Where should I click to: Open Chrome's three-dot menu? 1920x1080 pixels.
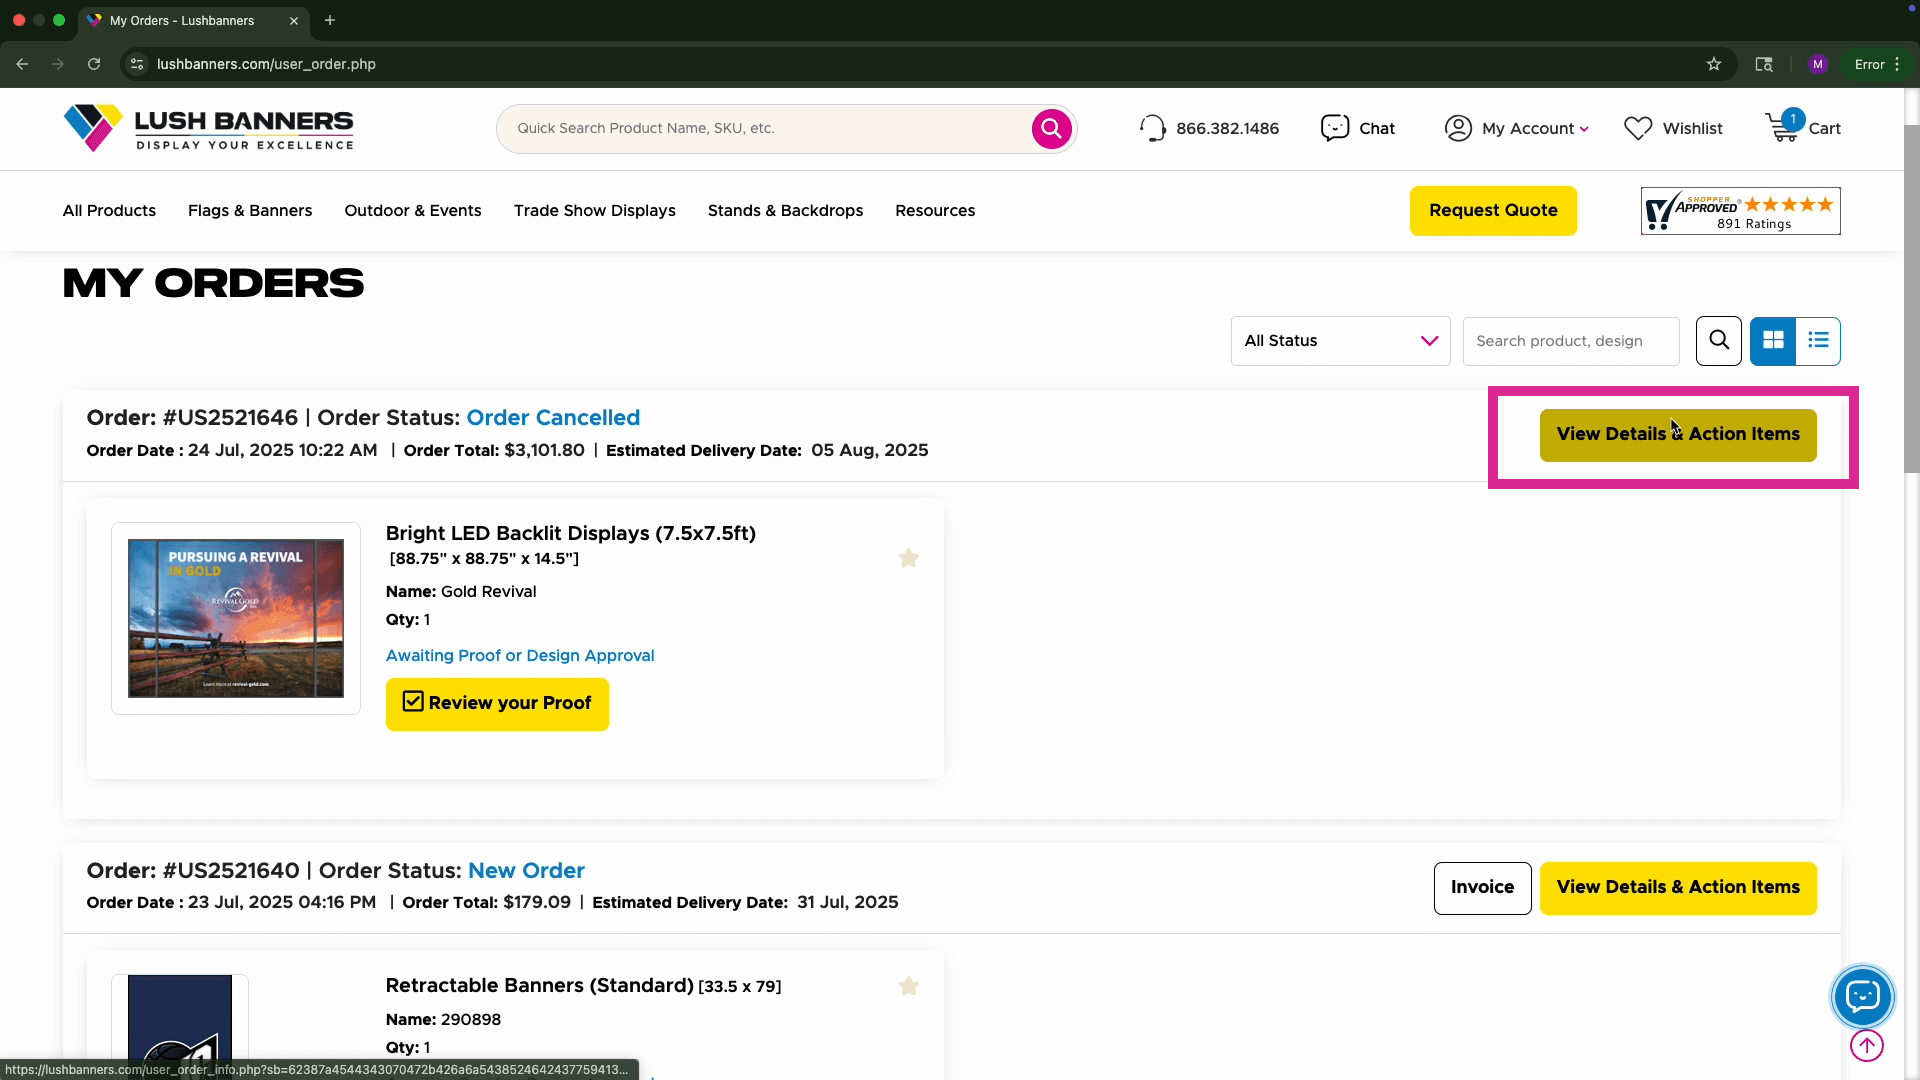pyautogui.click(x=1897, y=64)
